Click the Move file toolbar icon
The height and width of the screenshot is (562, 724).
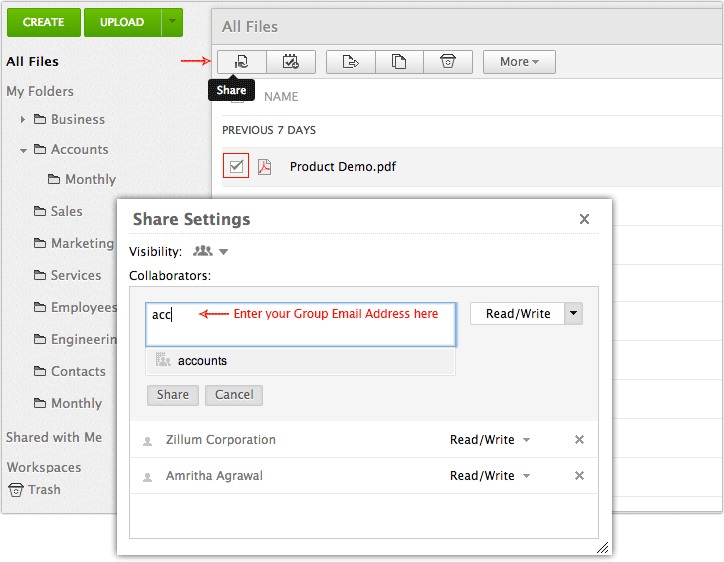(350, 62)
